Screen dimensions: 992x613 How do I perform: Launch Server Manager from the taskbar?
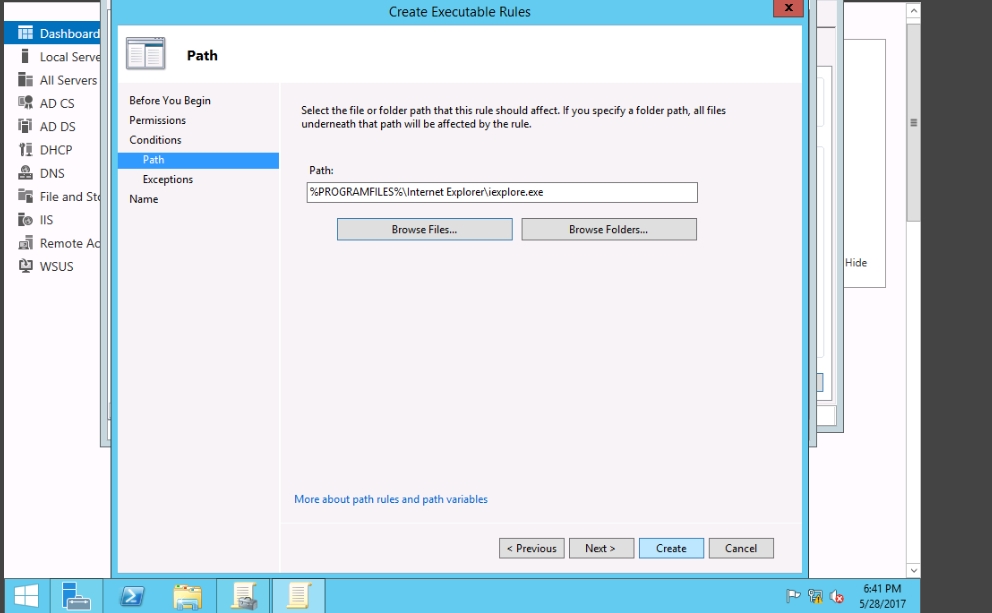pos(77,596)
